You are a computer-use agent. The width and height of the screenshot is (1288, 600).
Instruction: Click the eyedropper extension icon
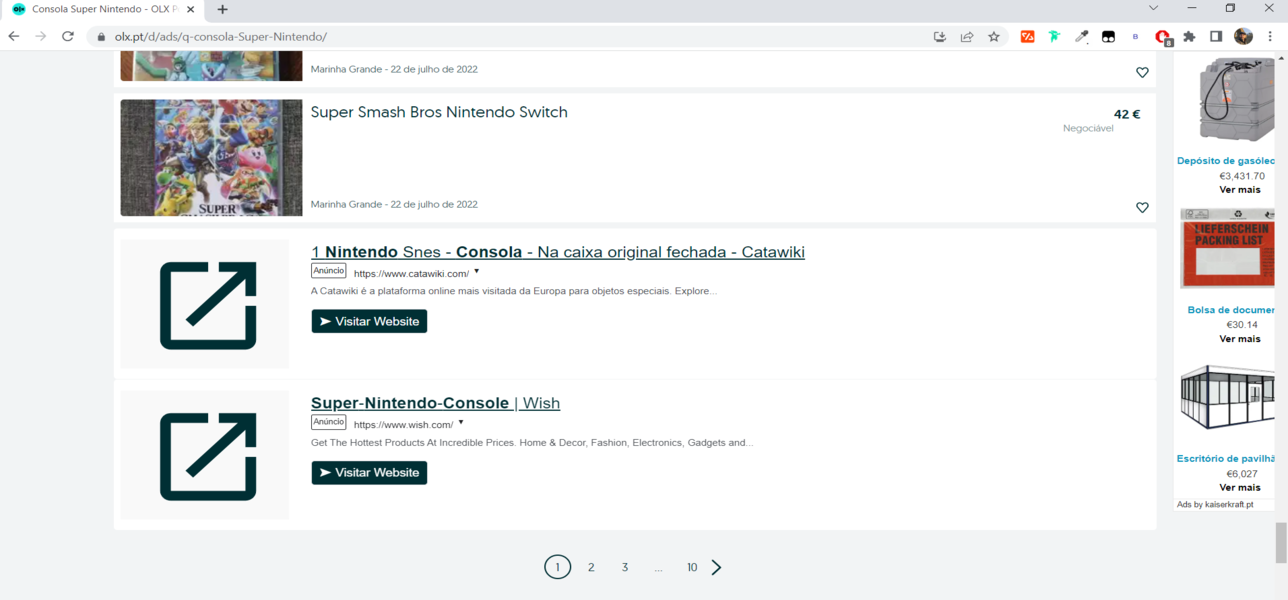click(1081, 37)
